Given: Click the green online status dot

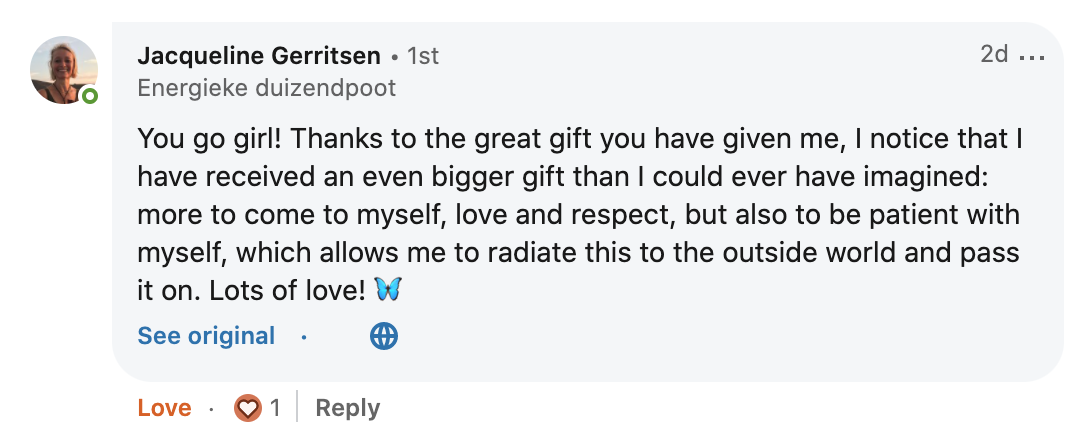Looking at the screenshot, I should [90, 97].
